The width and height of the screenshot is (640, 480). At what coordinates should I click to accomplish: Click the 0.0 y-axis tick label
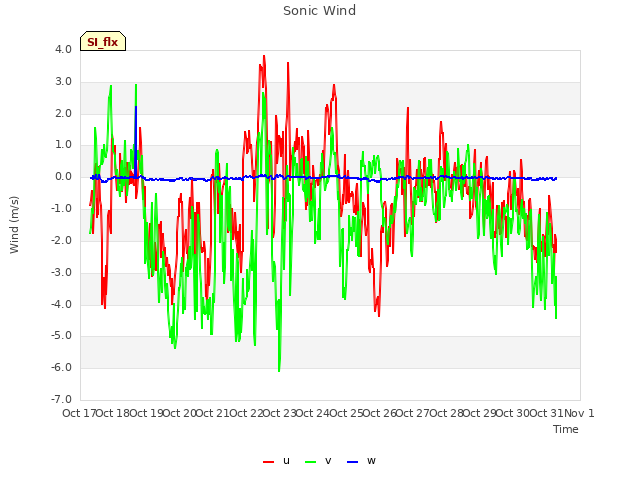pyautogui.click(x=63, y=177)
